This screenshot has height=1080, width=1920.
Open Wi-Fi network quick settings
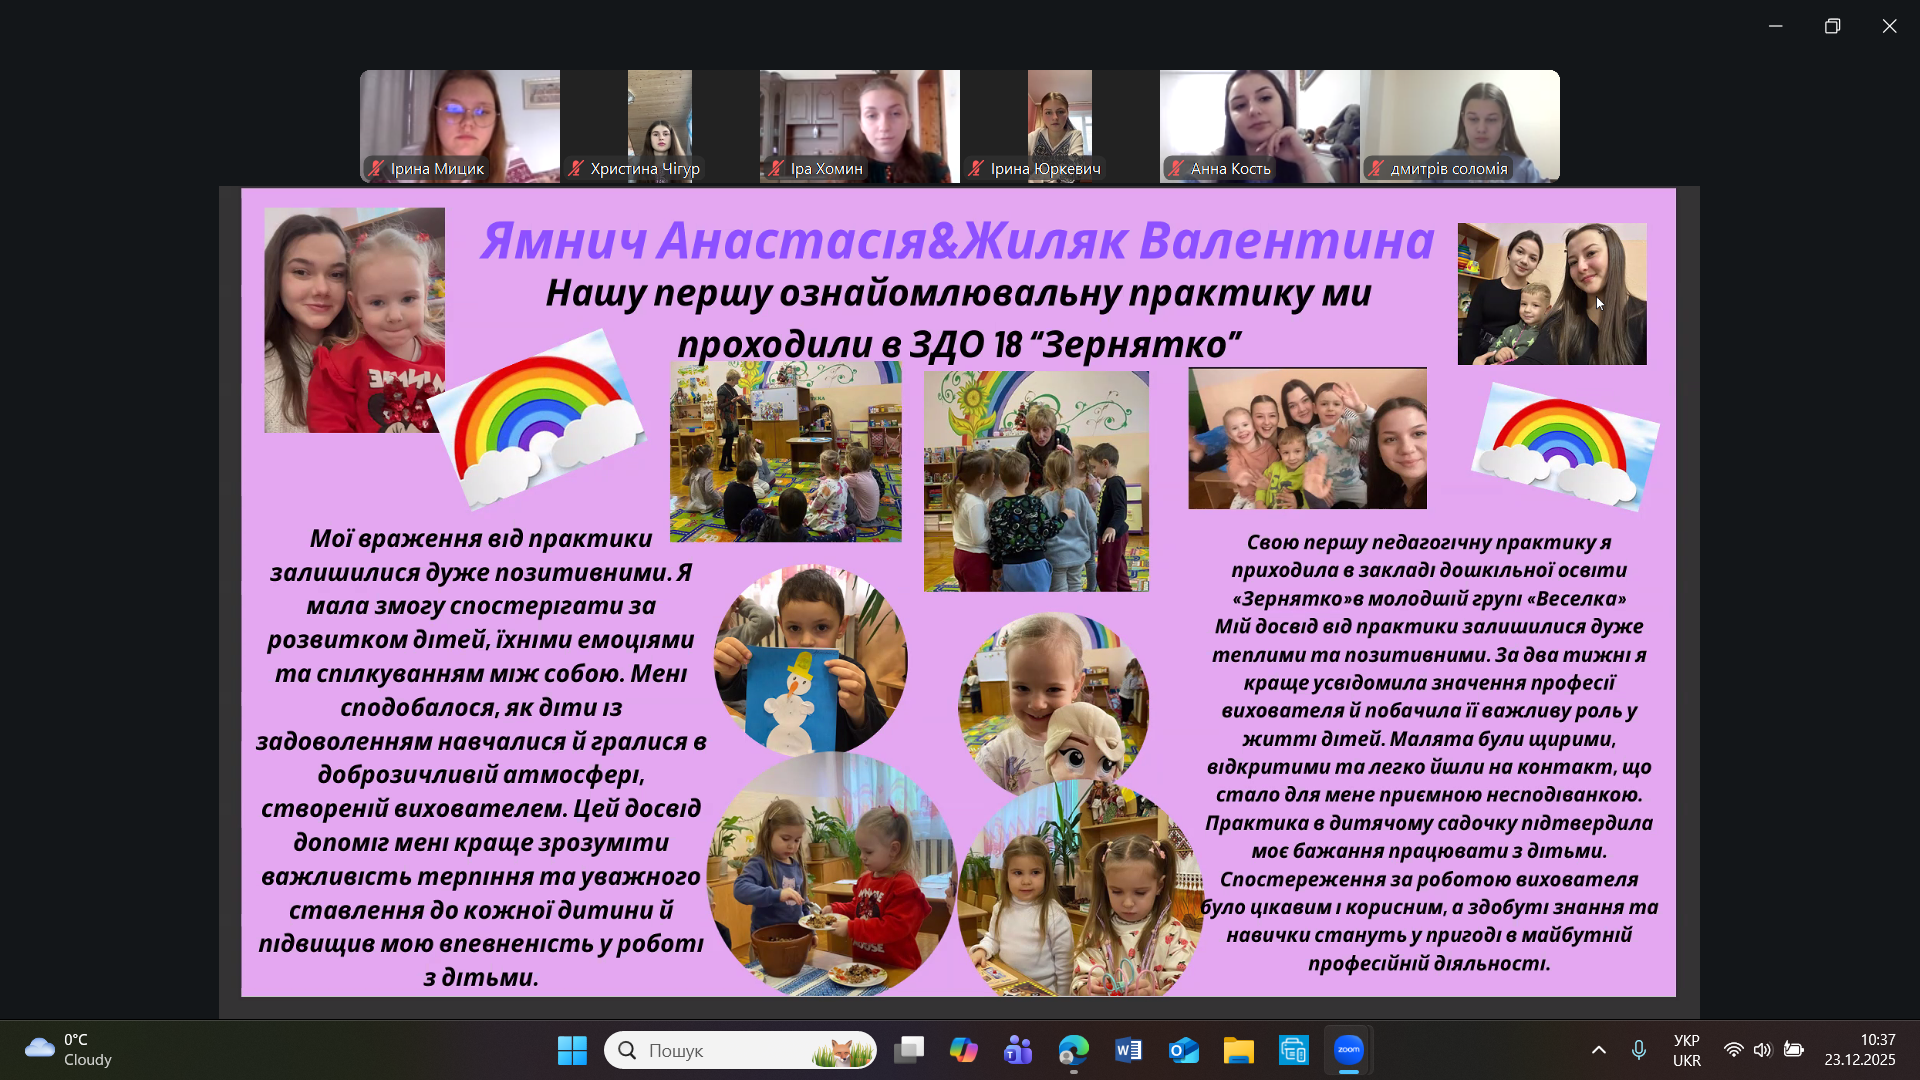(x=1733, y=1050)
